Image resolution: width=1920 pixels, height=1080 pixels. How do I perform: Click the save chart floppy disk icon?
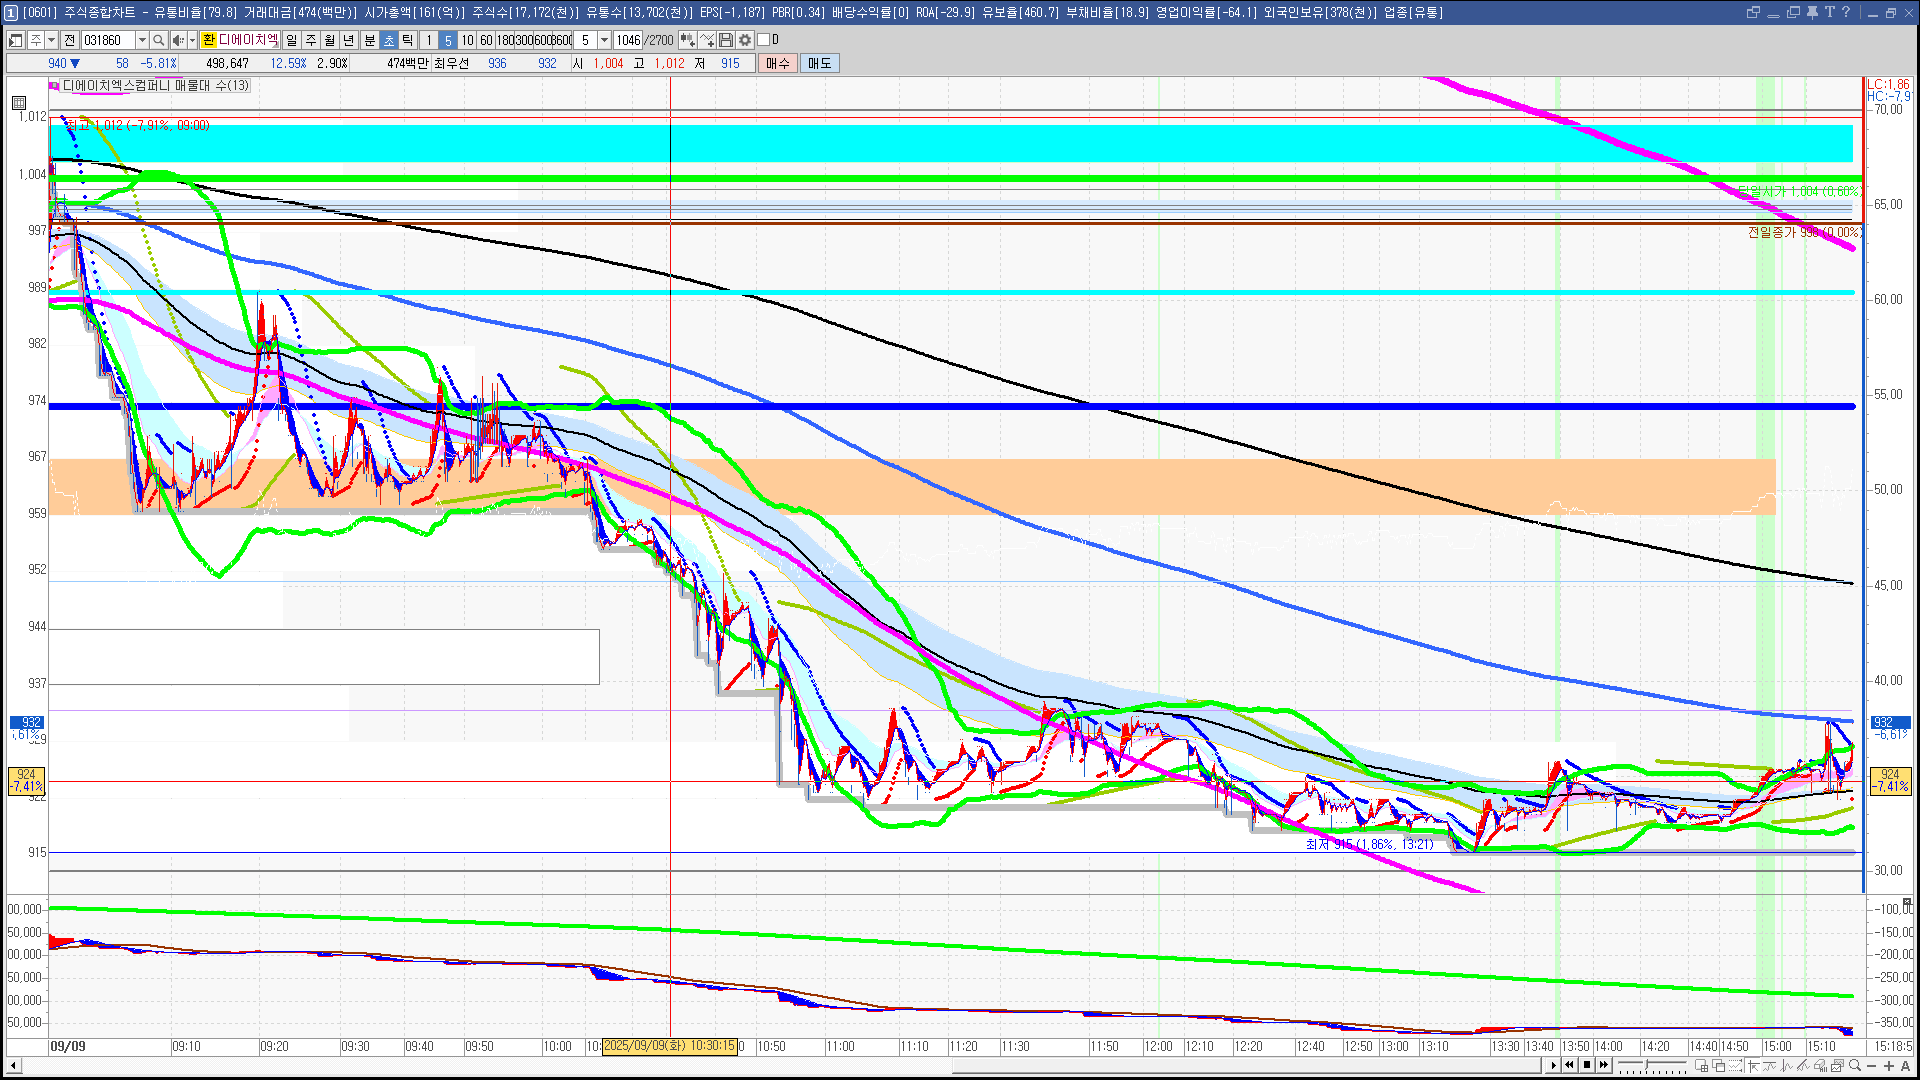point(726,40)
